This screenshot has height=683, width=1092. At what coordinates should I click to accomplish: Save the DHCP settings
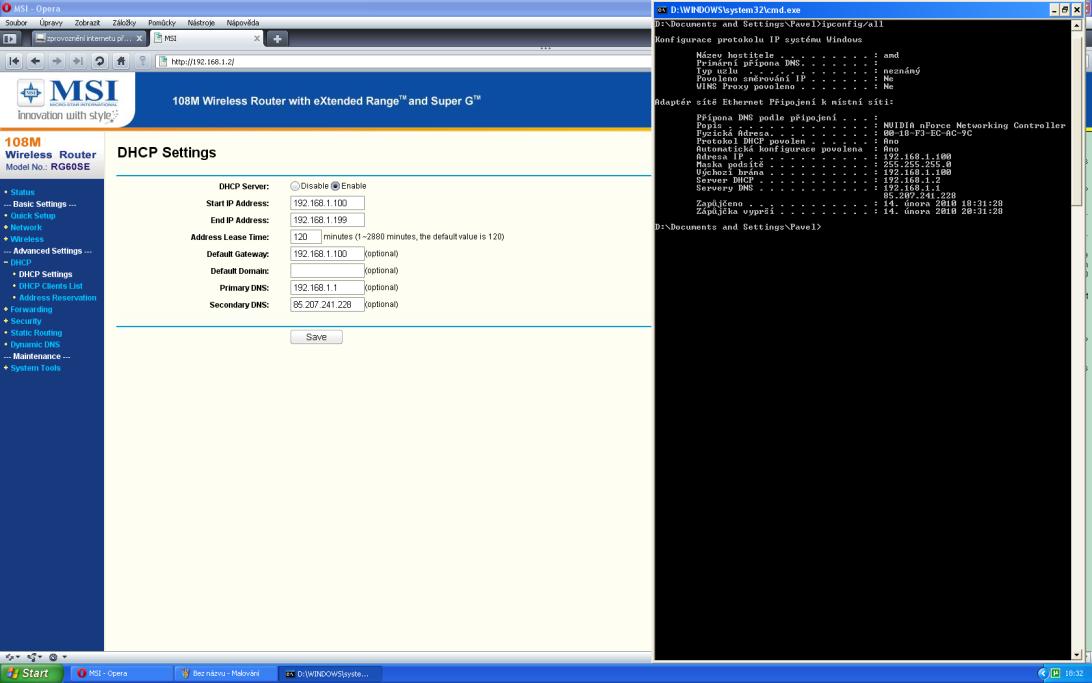[316, 337]
